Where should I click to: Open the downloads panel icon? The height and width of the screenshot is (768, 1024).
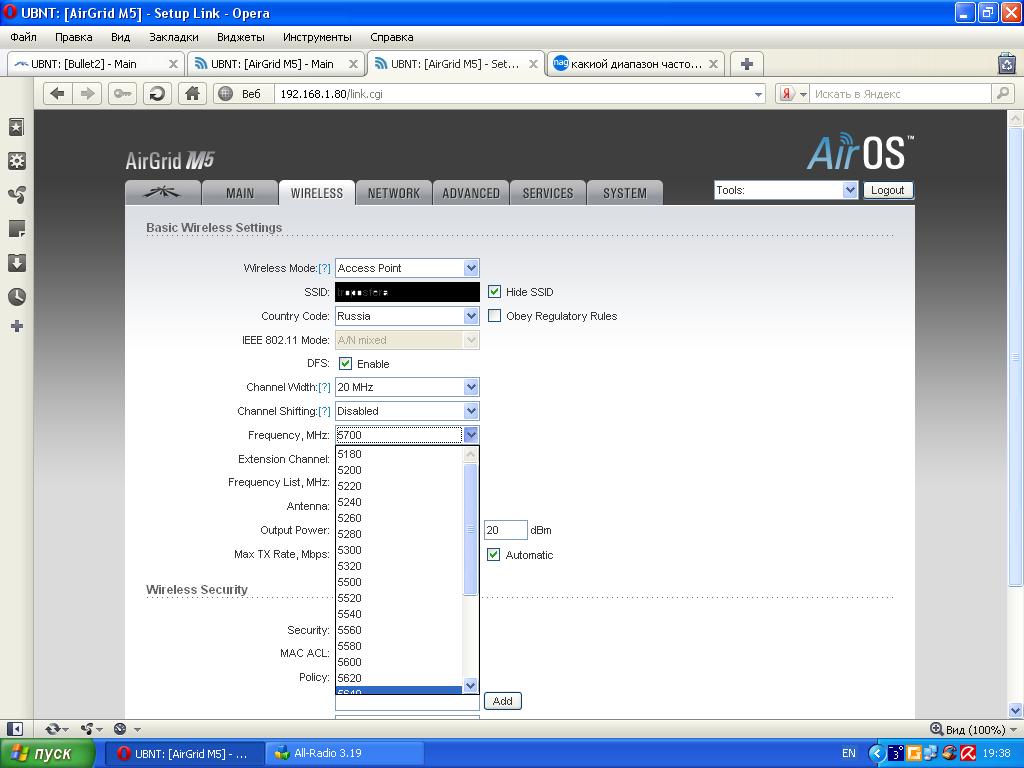click(x=16, y=263)
